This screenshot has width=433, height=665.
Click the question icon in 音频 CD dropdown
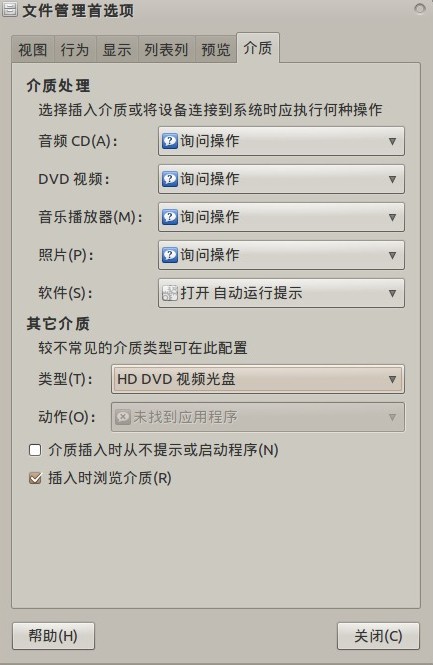tap(170, 141)
